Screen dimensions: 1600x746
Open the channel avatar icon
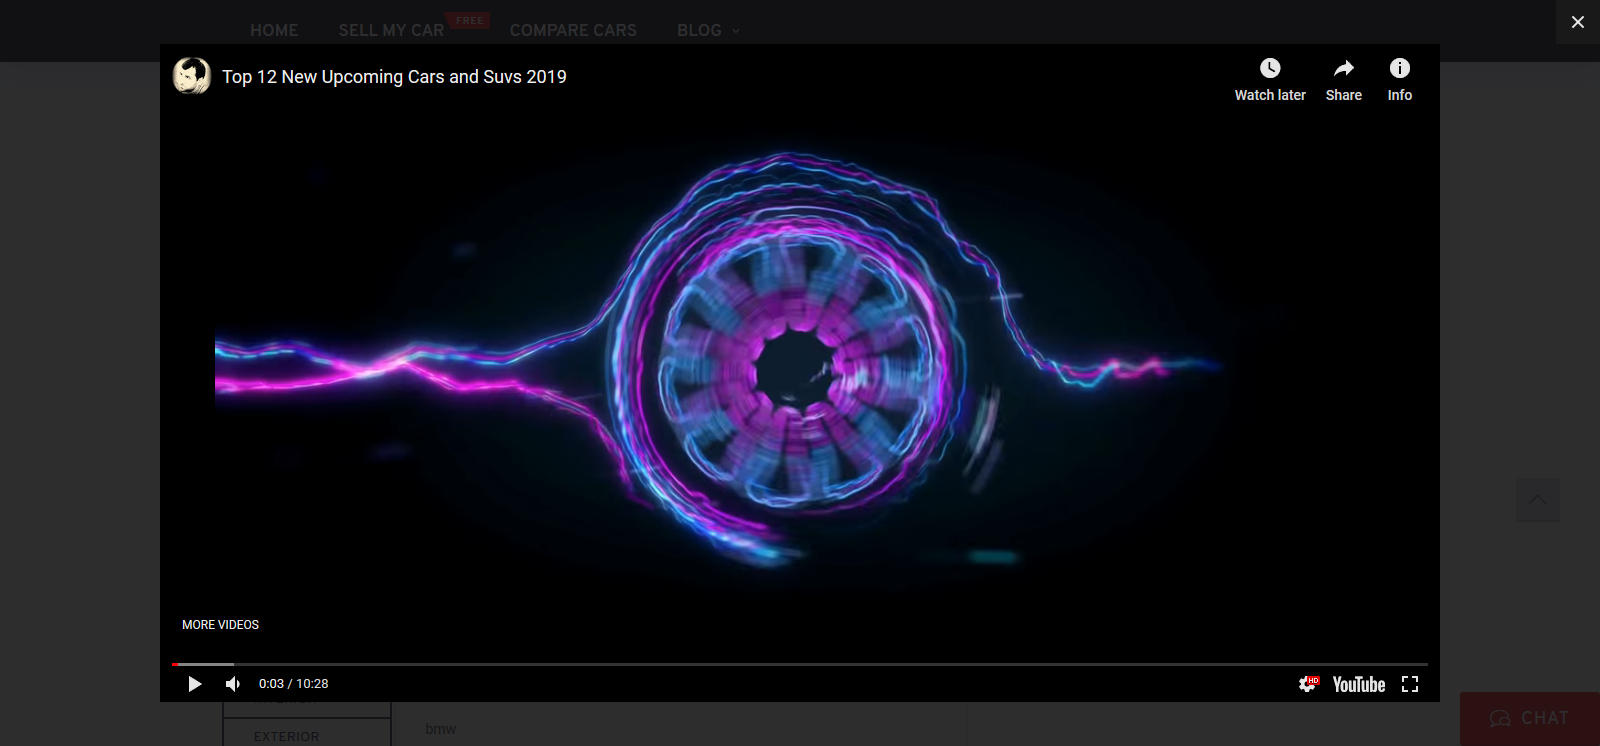pyautogui.click(x=191, y=76)
